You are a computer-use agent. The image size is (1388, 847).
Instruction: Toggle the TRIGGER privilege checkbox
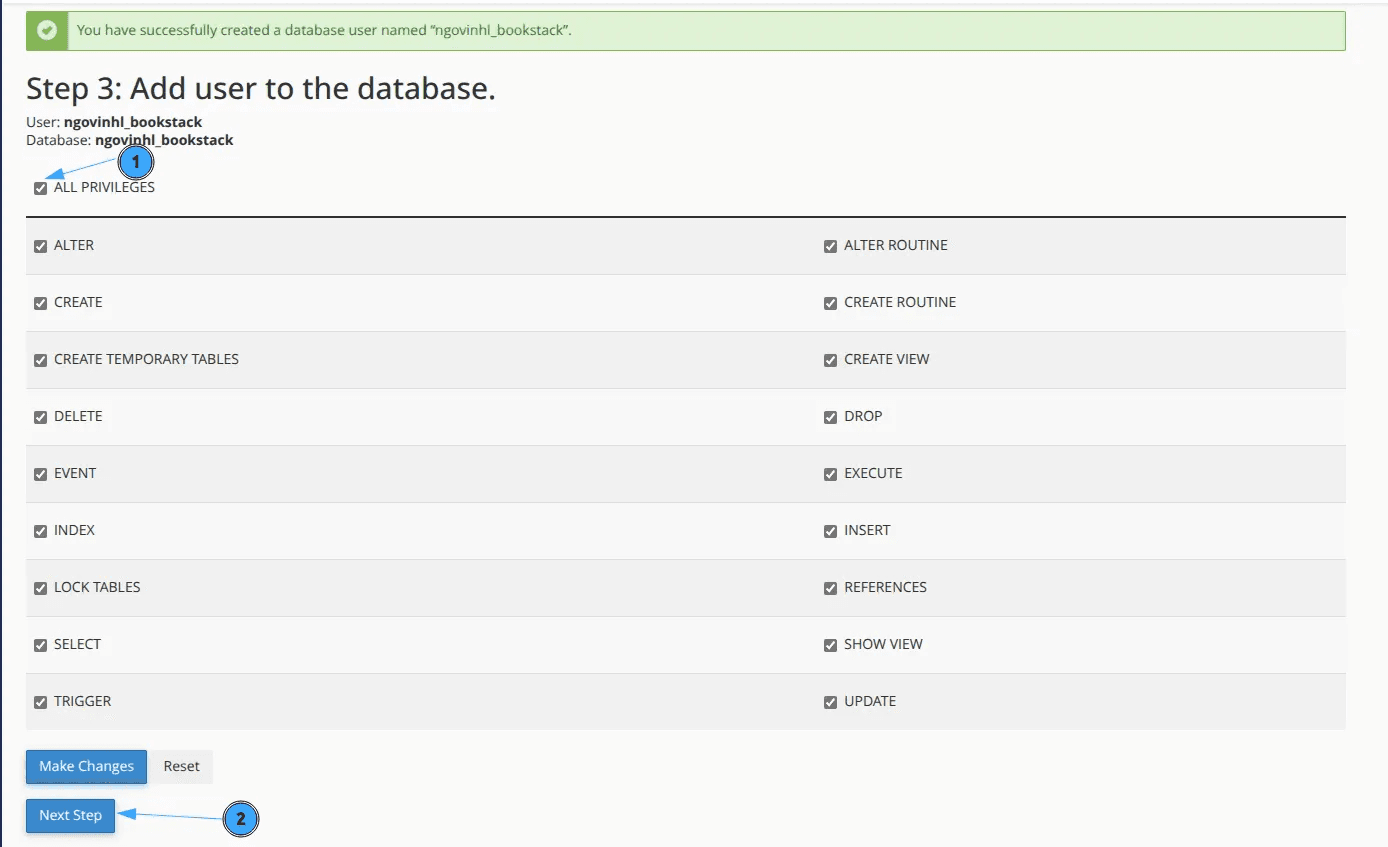[41, 702]
